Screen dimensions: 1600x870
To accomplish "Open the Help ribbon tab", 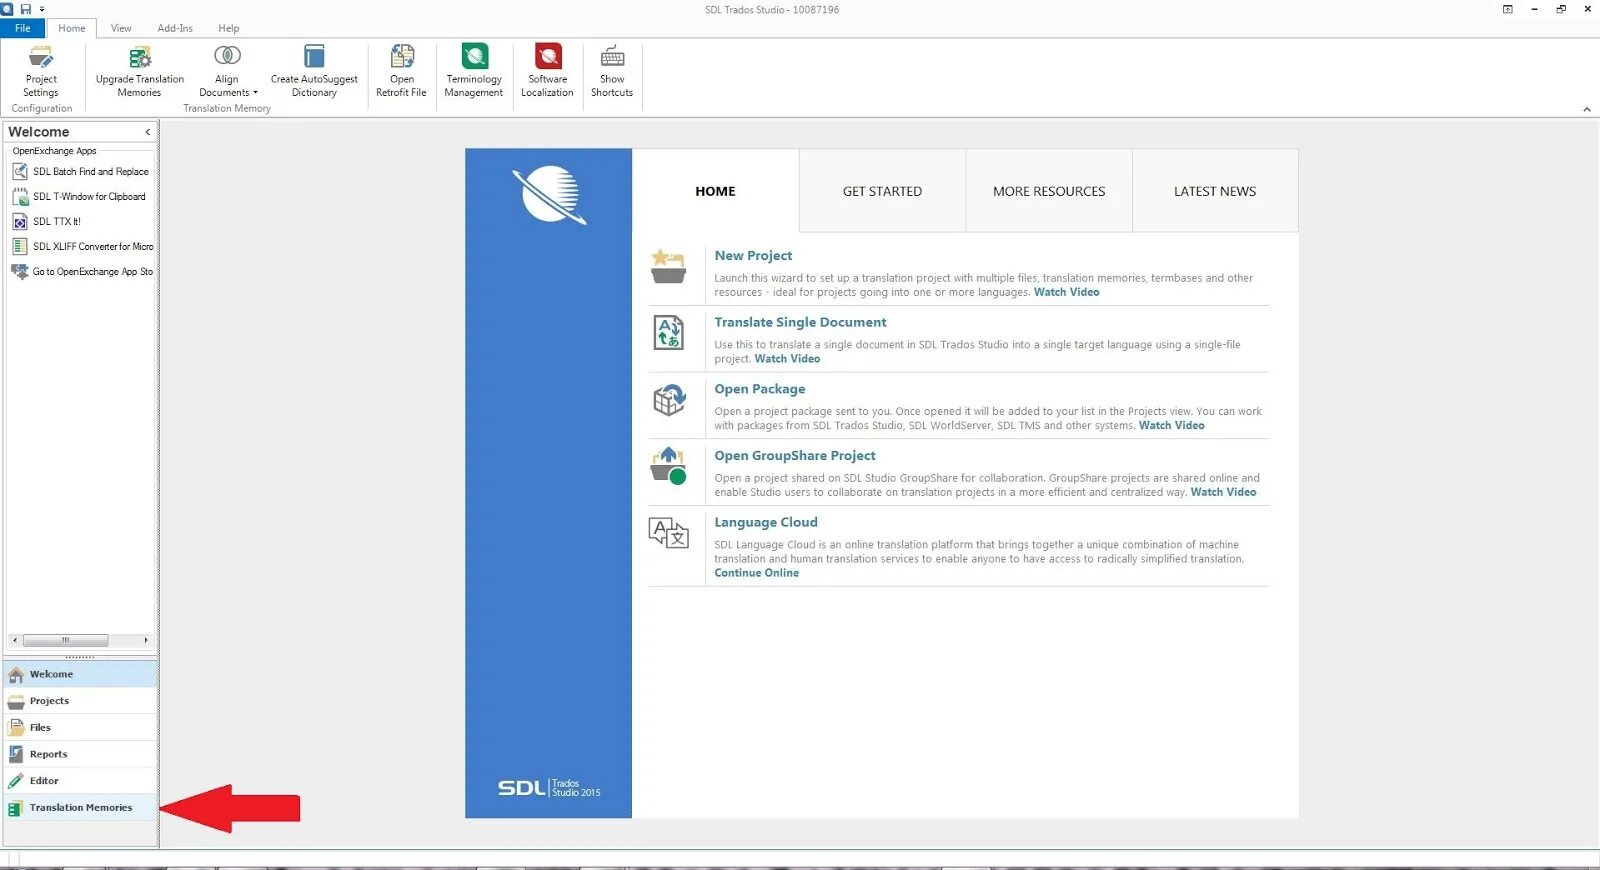I will [x=229, y=28].
